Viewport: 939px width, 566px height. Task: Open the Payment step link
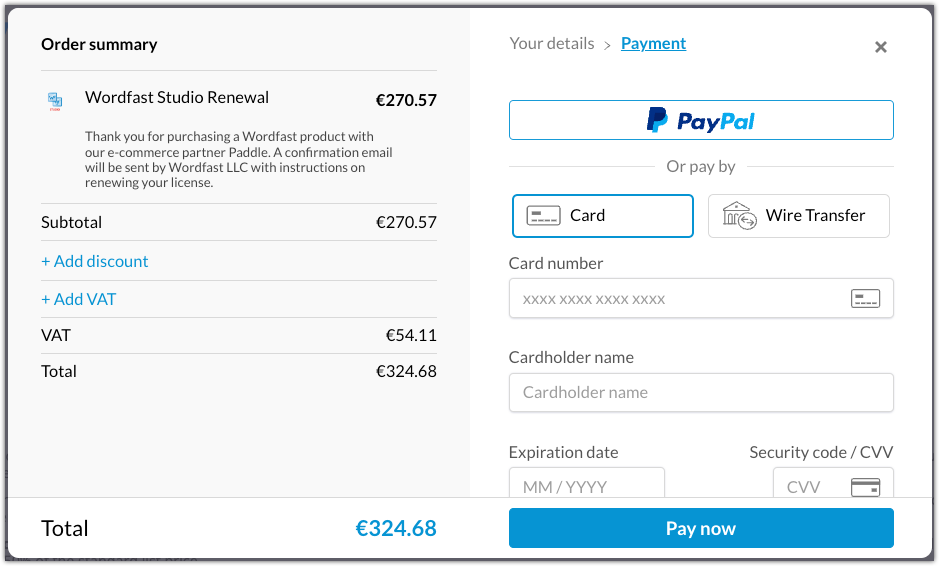click(x=653, y=44)
